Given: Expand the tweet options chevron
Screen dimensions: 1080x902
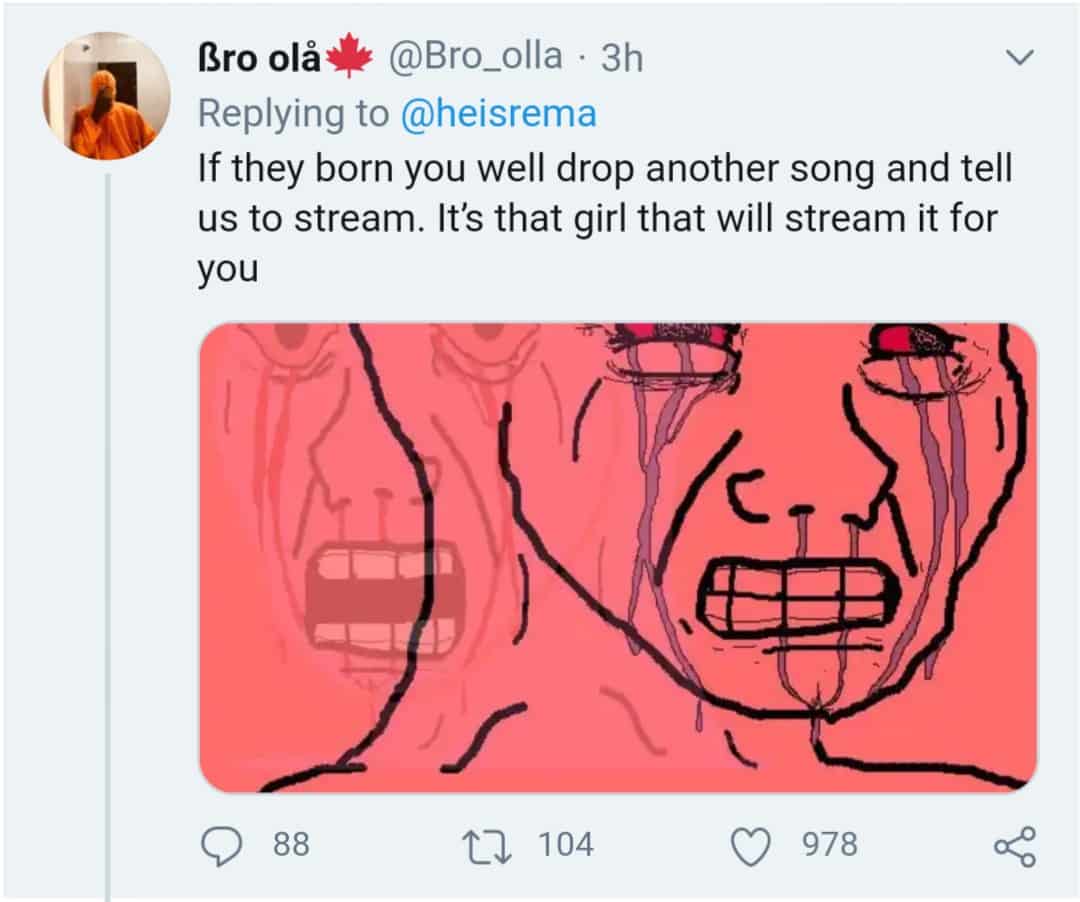Looking at the screenshot, I should pos(1019,57).
